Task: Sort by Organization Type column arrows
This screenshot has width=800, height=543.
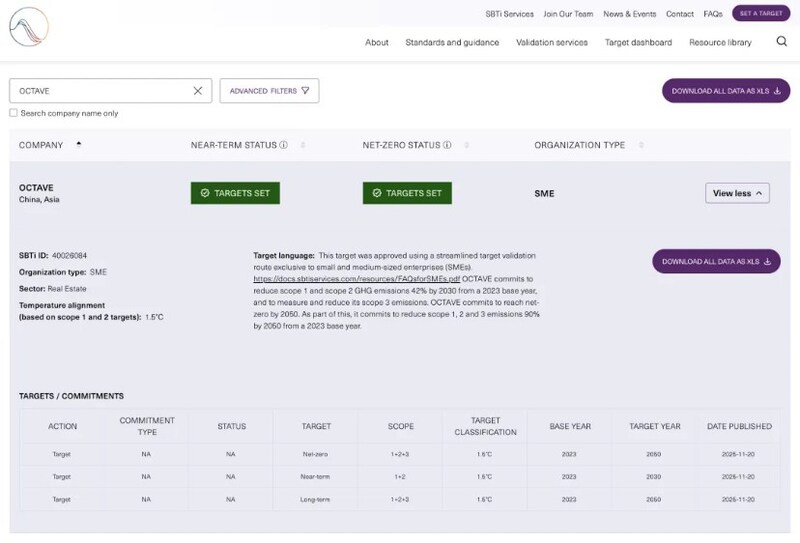Action: click(x=641, y=145)
